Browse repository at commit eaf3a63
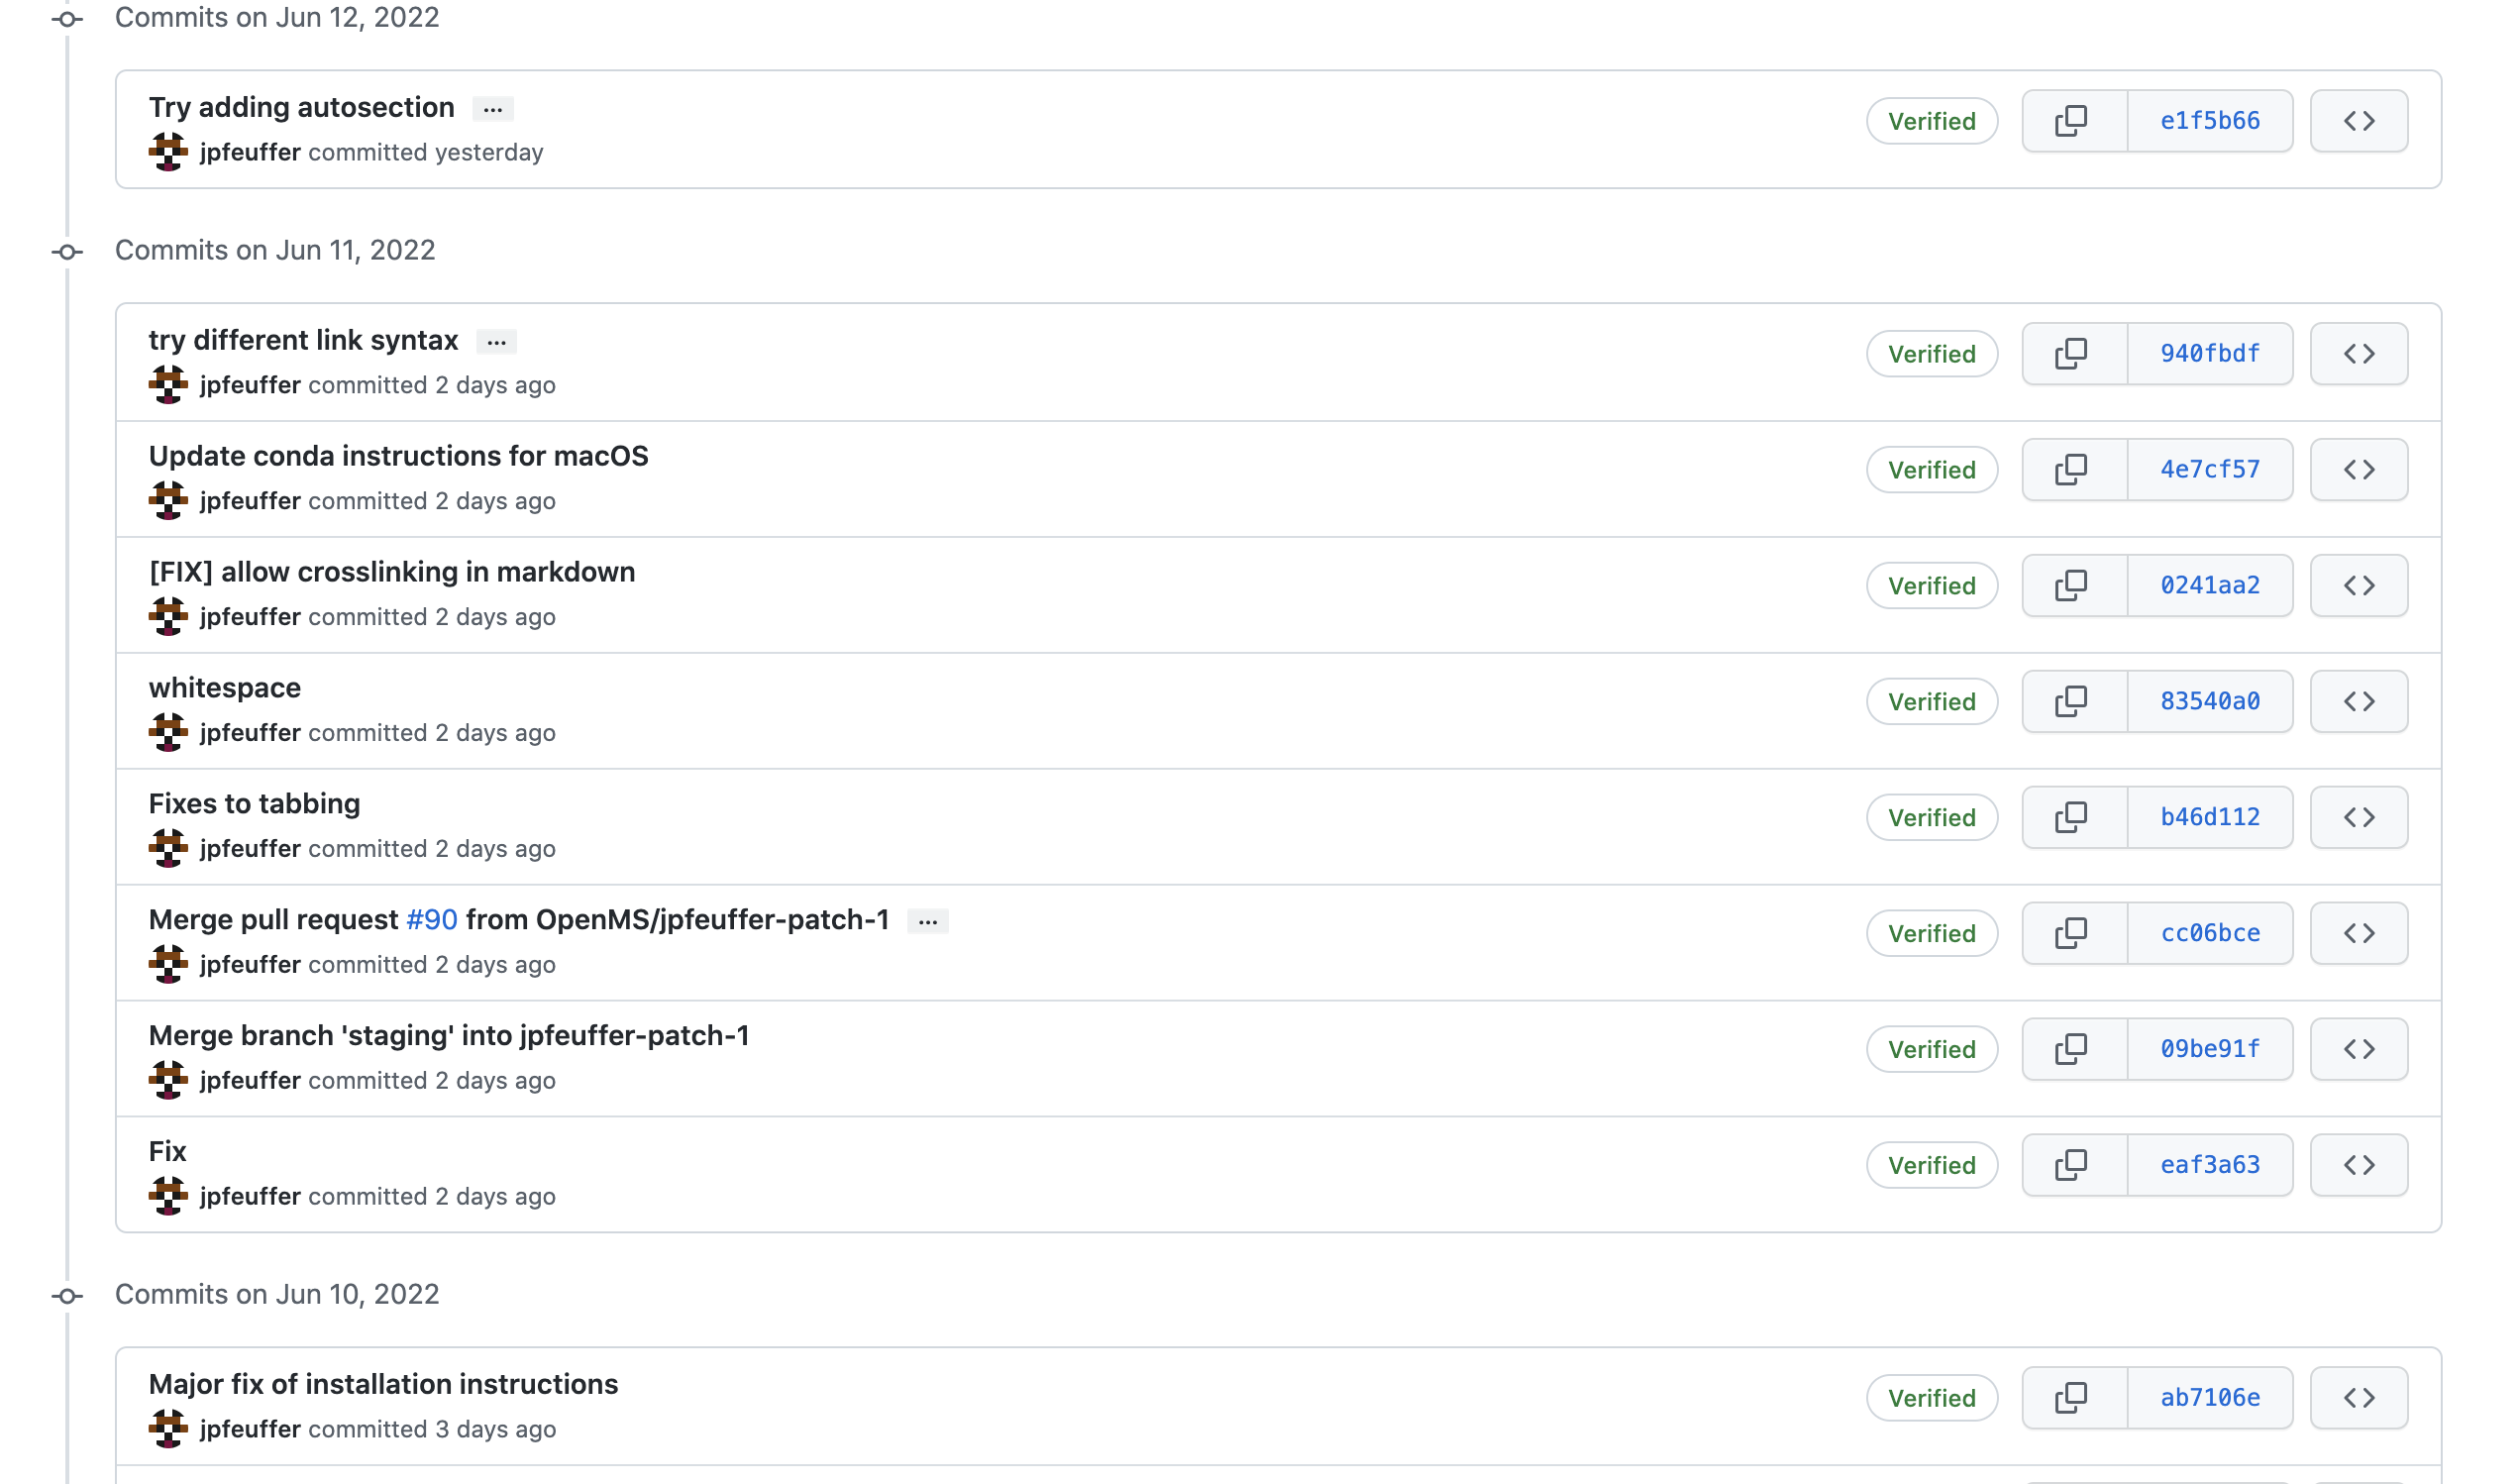 (2358, 1166)
